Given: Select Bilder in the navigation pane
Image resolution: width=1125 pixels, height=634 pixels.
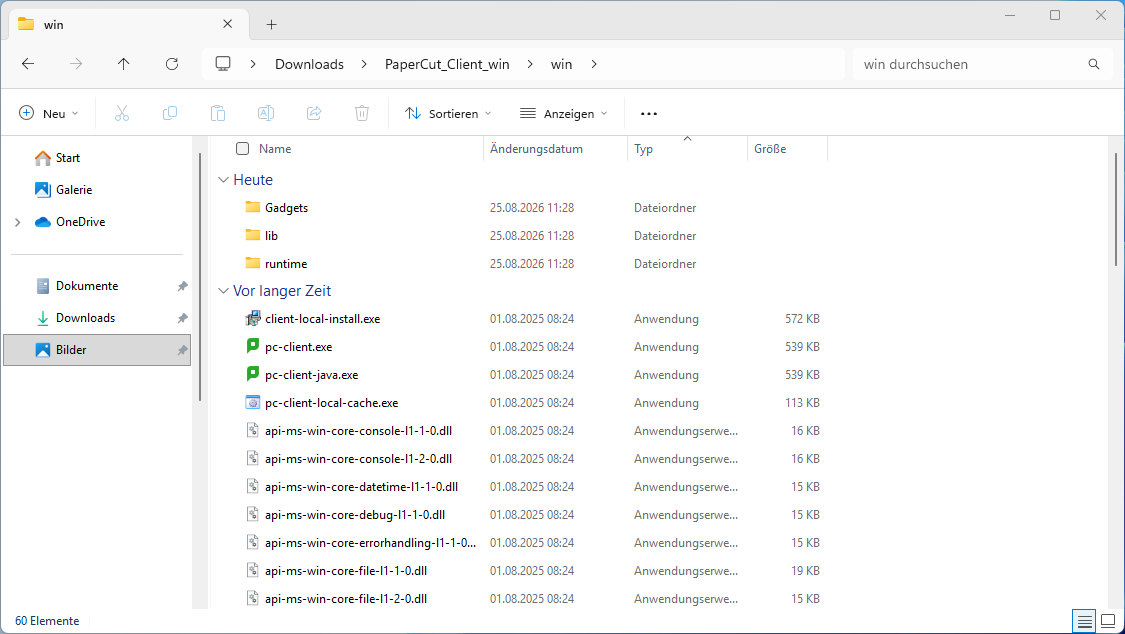Looking at the screenshot, I should [97, 350].
